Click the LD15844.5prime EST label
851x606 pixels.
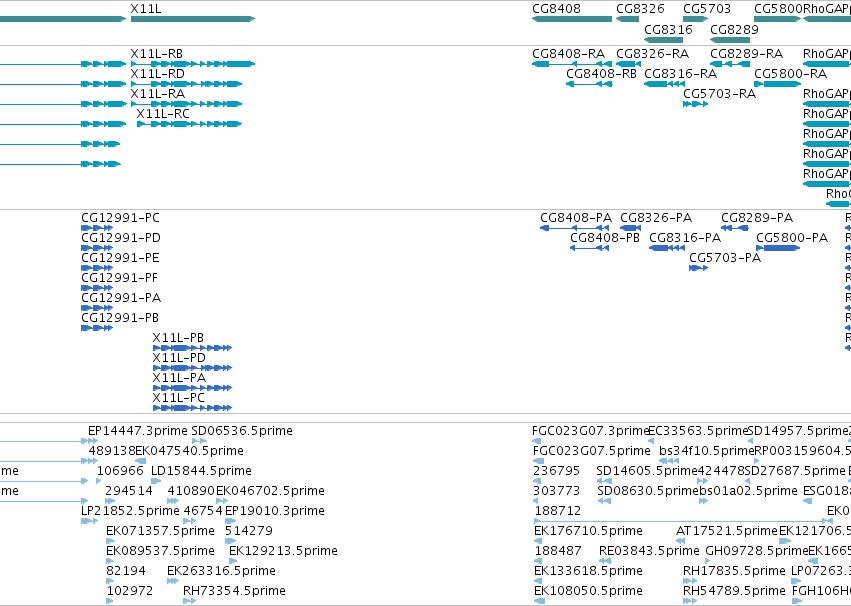pyautogui.click(x=201, y=471)
